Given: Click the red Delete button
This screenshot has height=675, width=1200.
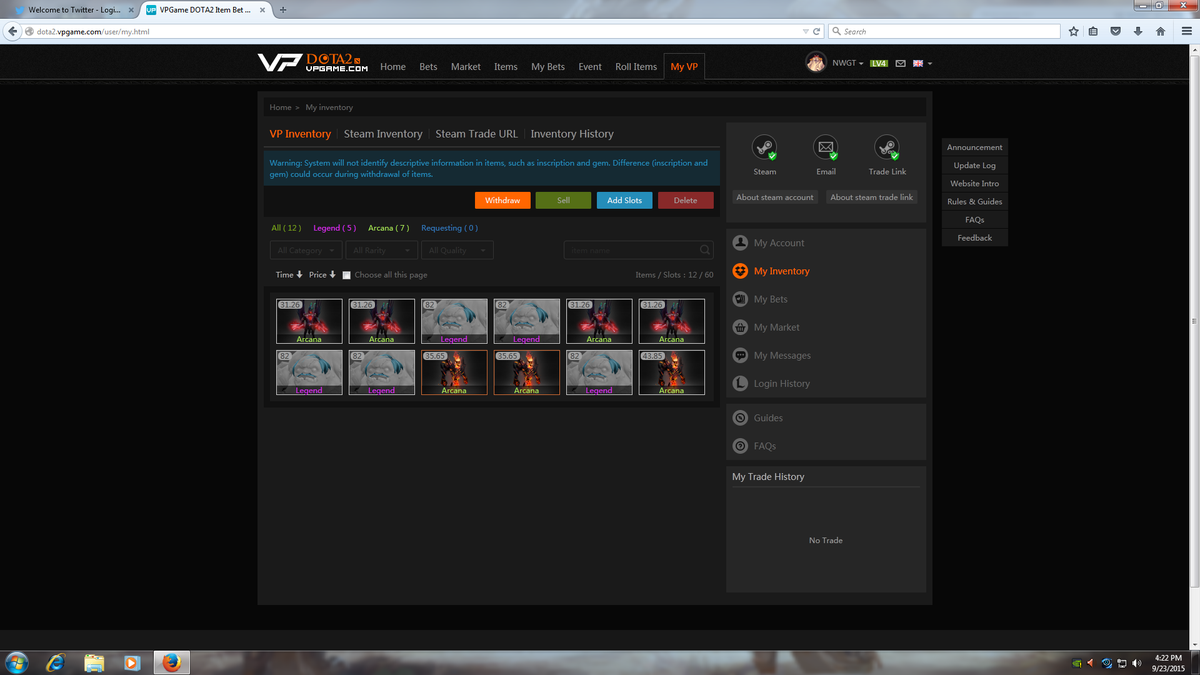Looking at the screenshot, I should tap(686, 200).
